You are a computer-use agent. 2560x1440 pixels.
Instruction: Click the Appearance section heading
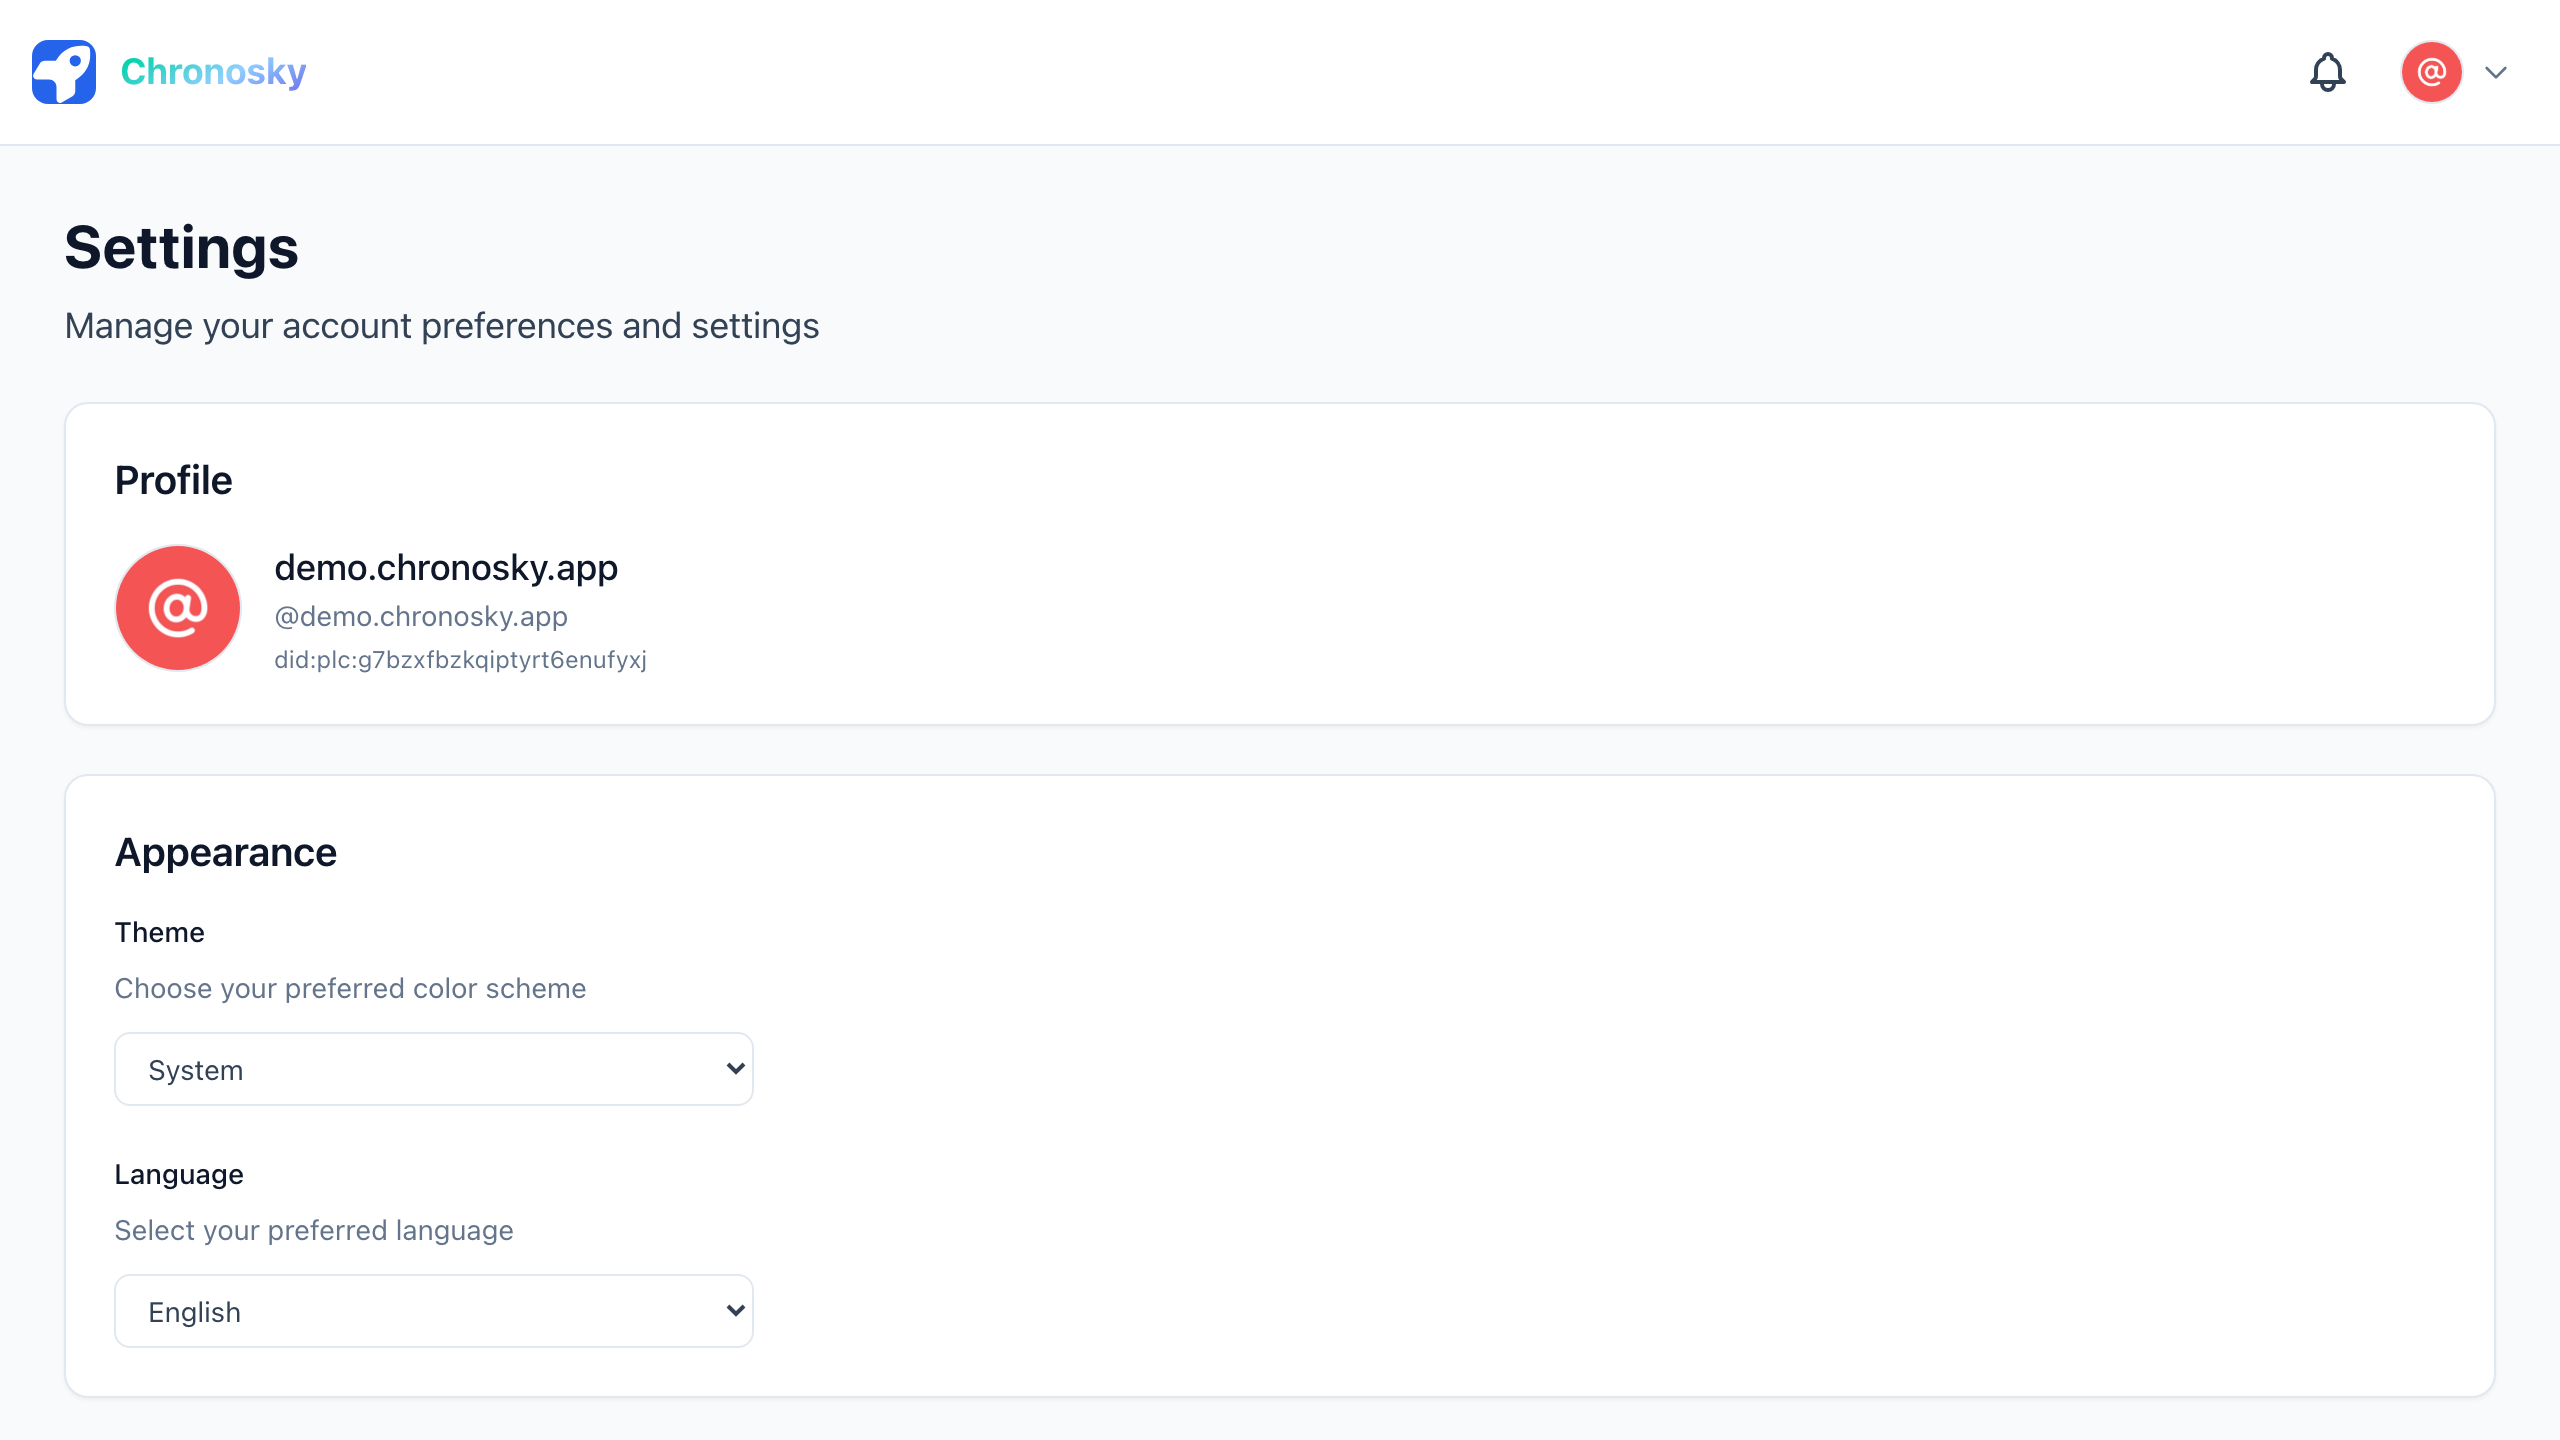click(x=226, y=853)
